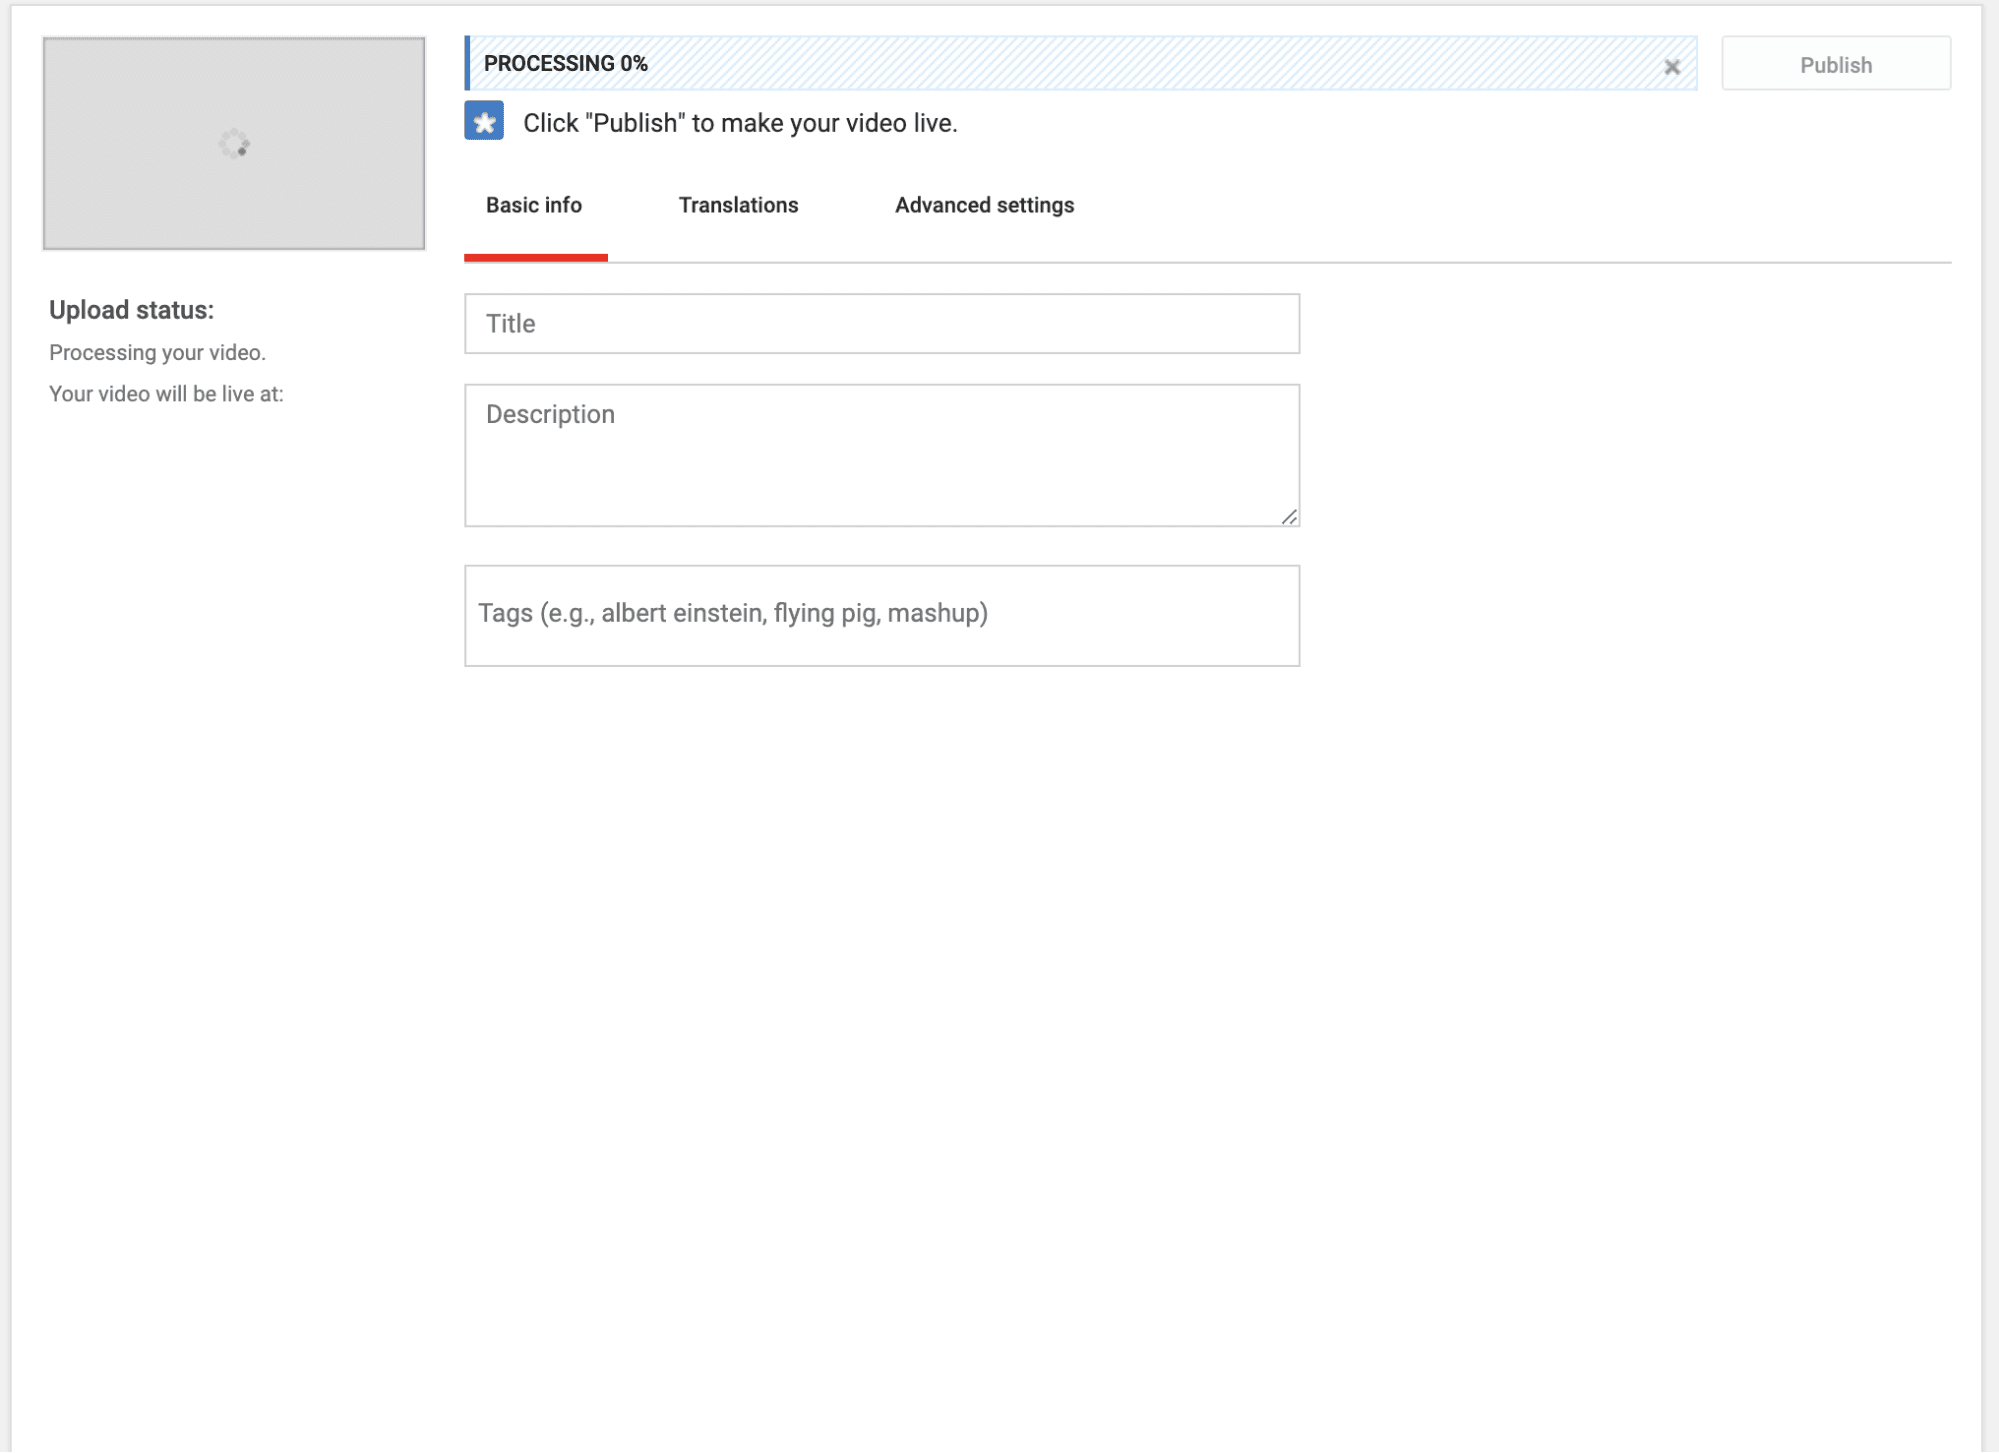Click the 'Processing your video.' status text

click(157, 353)
